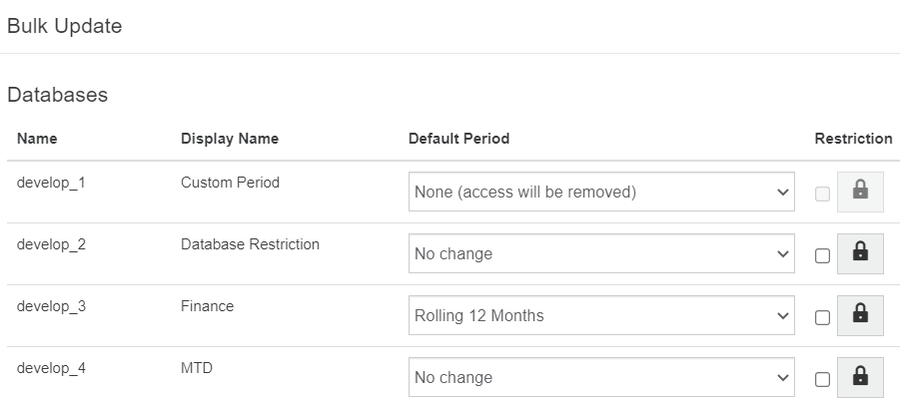This screenshot has height=402, width=900.
Task: Click the 'Custom Period' display name
Action: point(230,183)
